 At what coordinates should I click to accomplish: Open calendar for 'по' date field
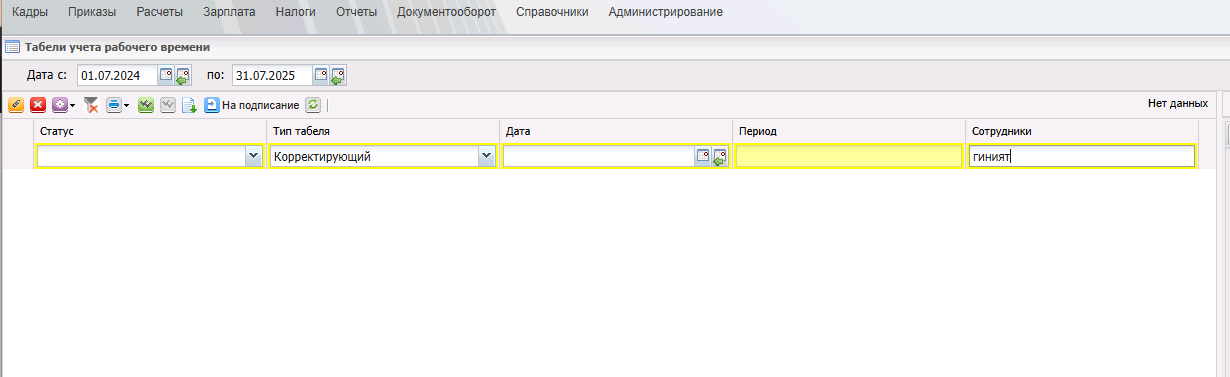tap(320, 75)
